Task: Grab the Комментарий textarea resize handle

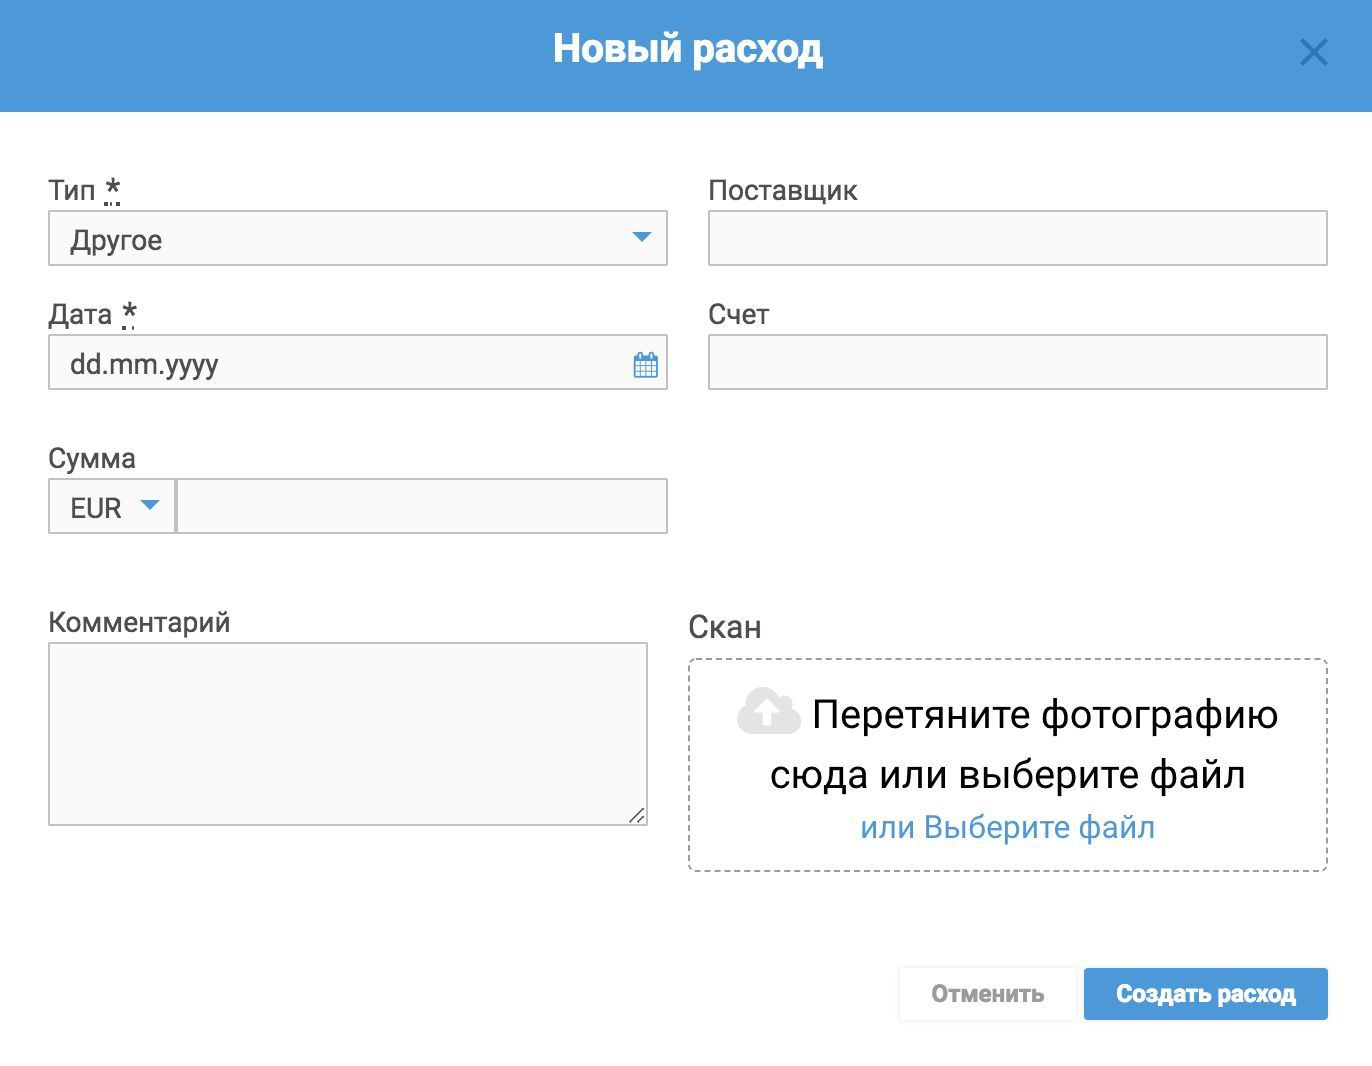Action: pyautogui.click(x=637, y=816)
